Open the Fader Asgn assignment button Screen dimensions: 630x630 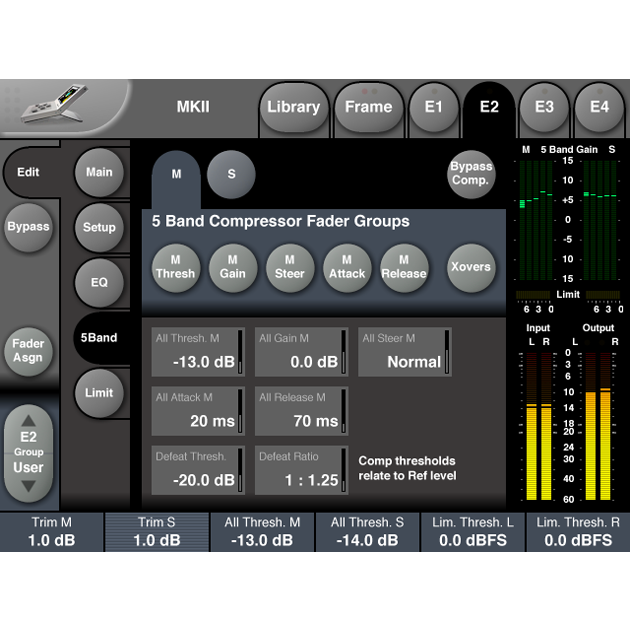point(28,351)
